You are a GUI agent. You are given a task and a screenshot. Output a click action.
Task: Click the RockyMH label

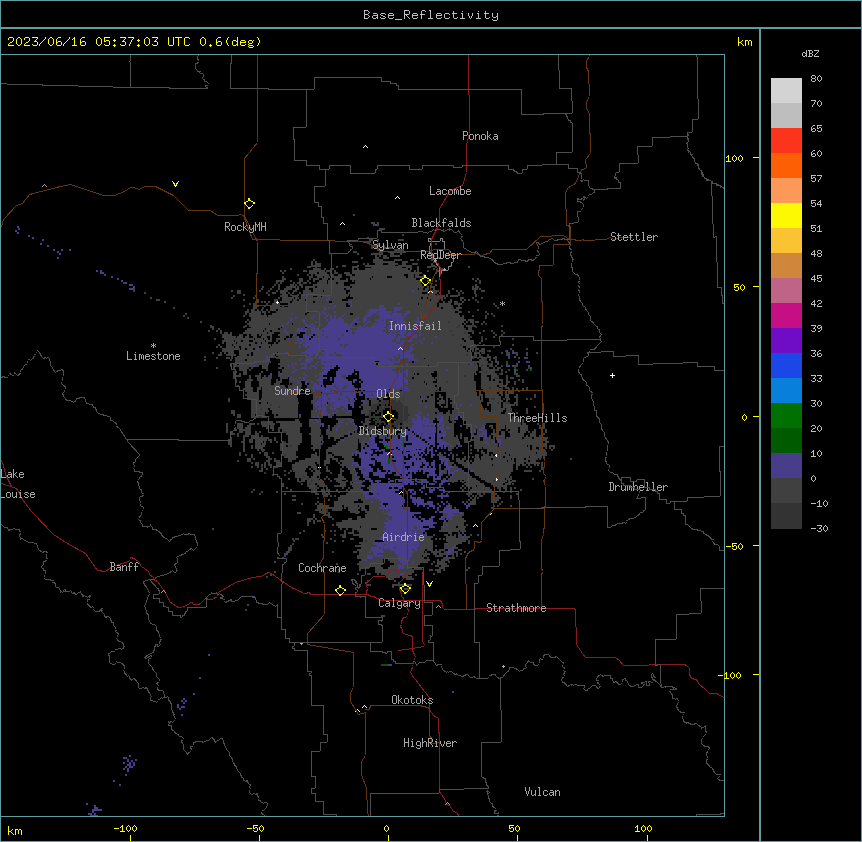tap(245, 226)
